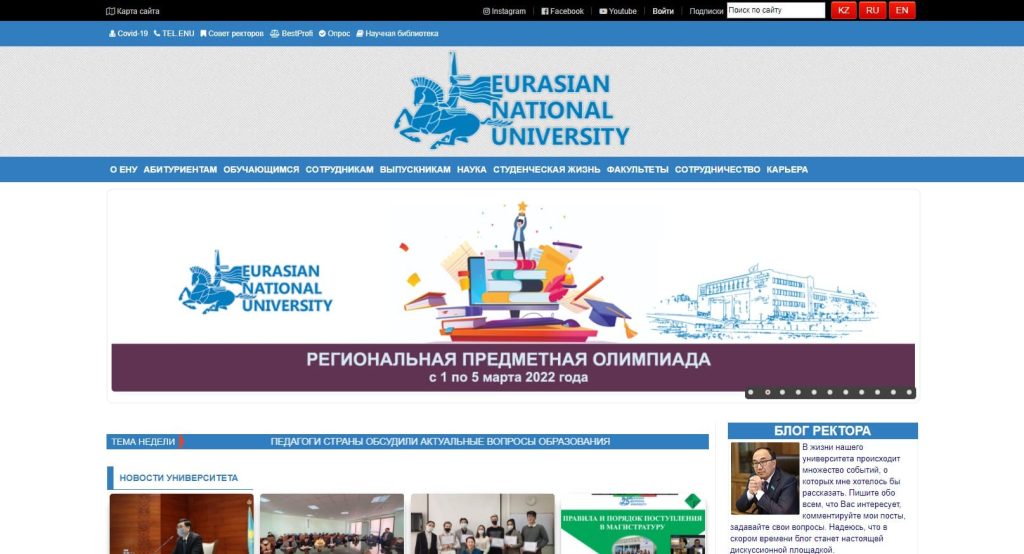Open the Обучающимся menu
The image size is (1024, 554).
point(261,169)
